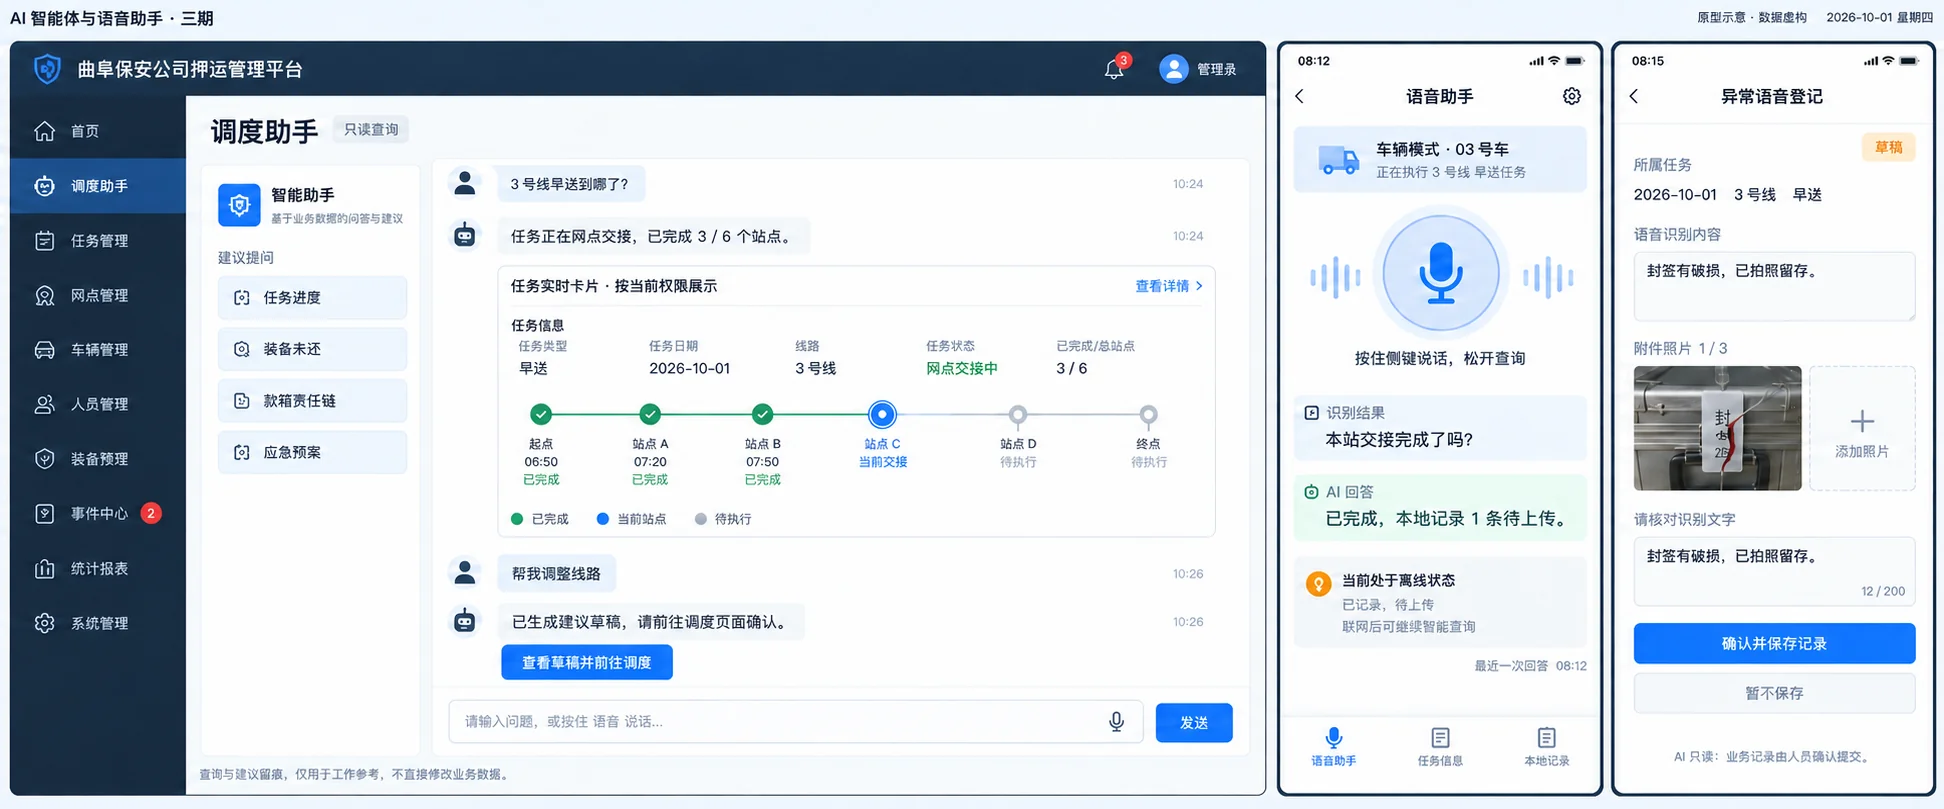Click the 请核对识别文字 text area
Screen dimensions: 1944x809
[1774, 572]
